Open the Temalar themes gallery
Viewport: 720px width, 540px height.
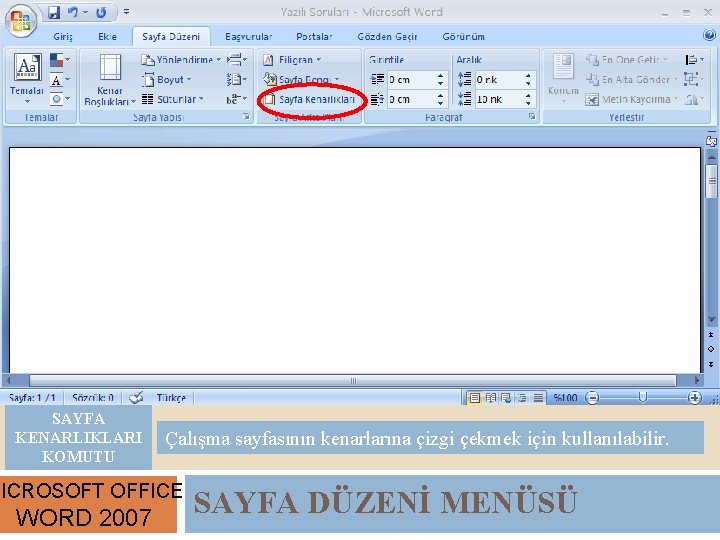point(27,79)
